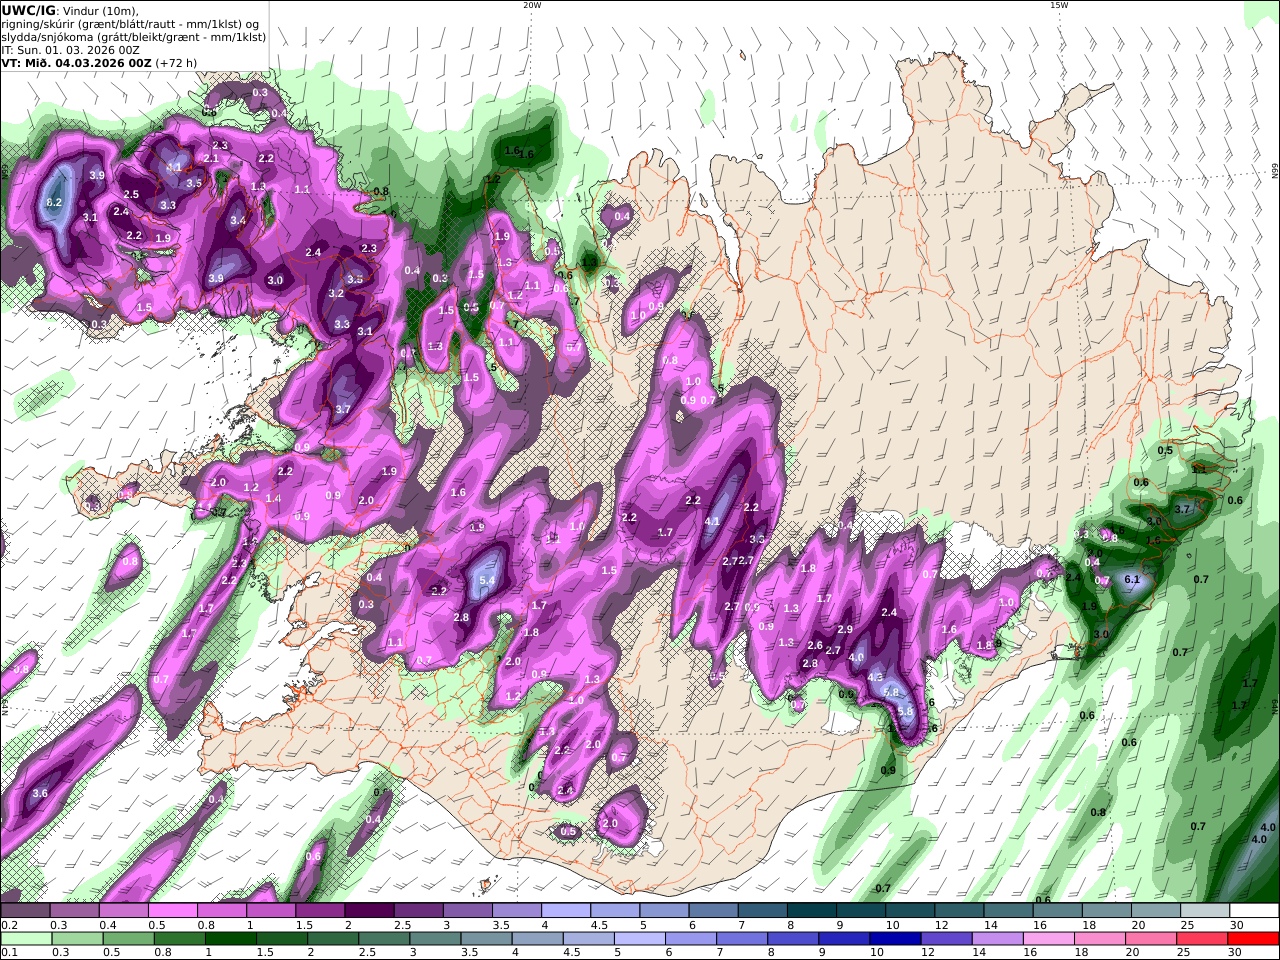
Task: Select light pink rain swatch between 16 and 18
Action: click(x=1047, y=939)
